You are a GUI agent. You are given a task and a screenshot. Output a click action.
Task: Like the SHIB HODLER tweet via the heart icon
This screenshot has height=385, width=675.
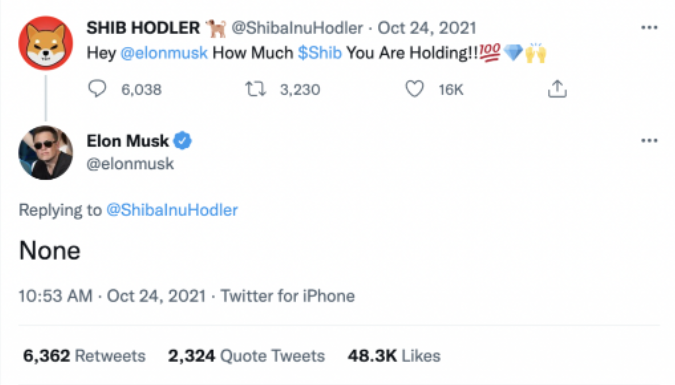click(415, 89)
